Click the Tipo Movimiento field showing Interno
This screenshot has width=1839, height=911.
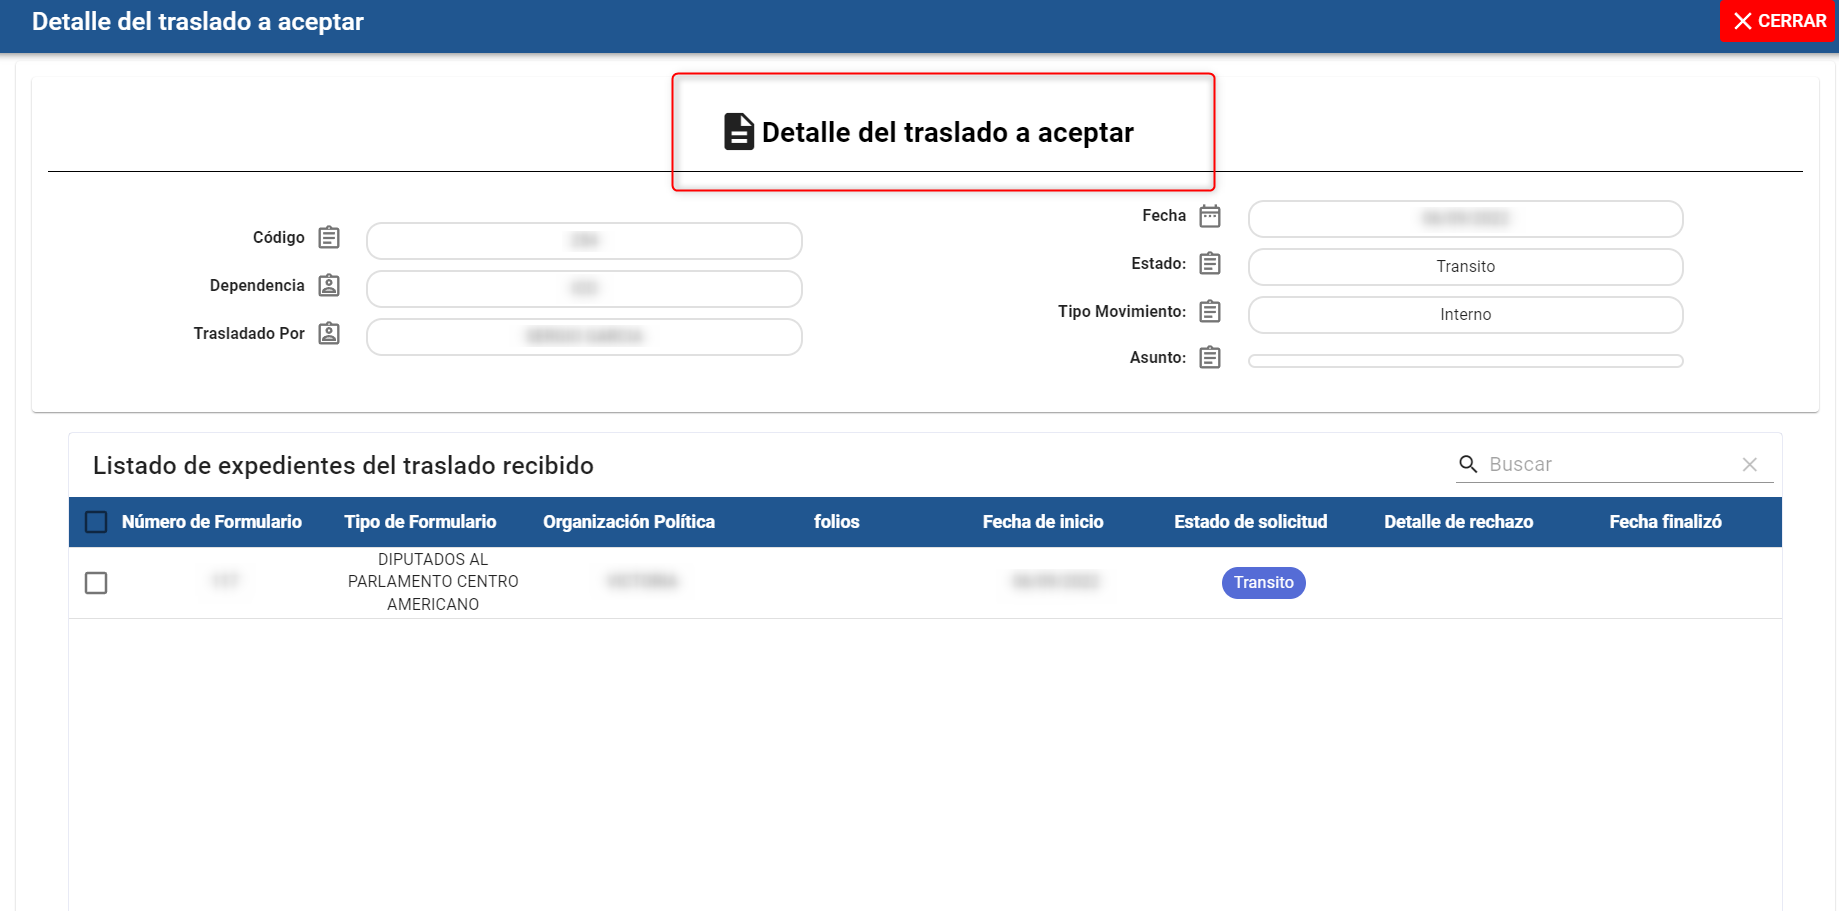(x=1465, y=315)
